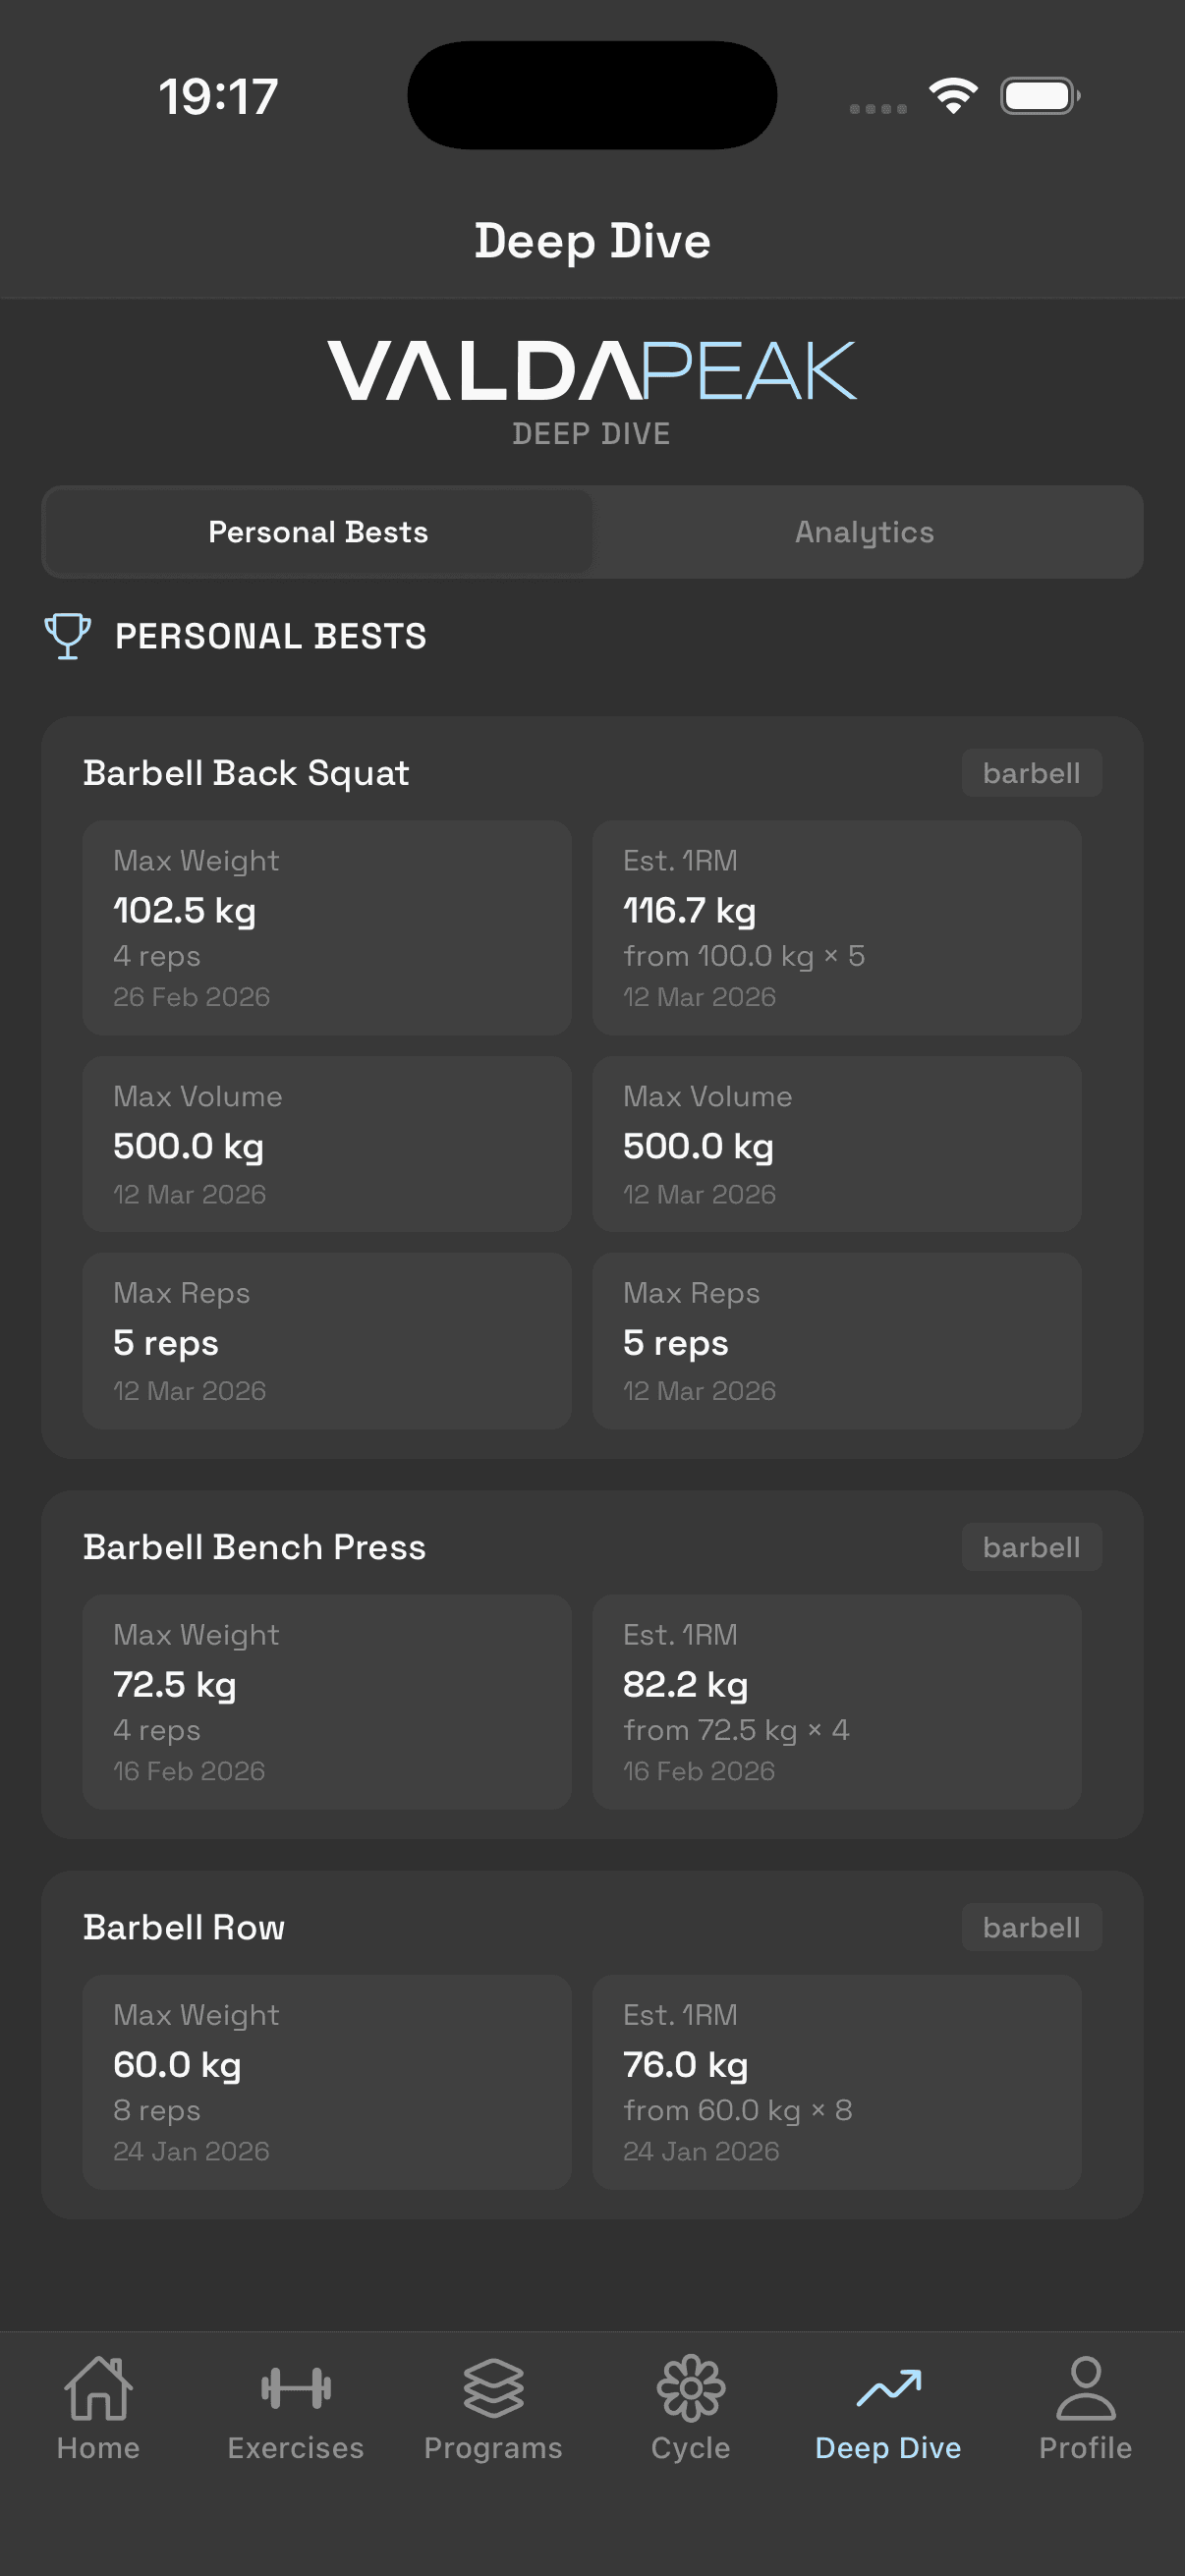Tap the battery indicator in status bar

1038,94
